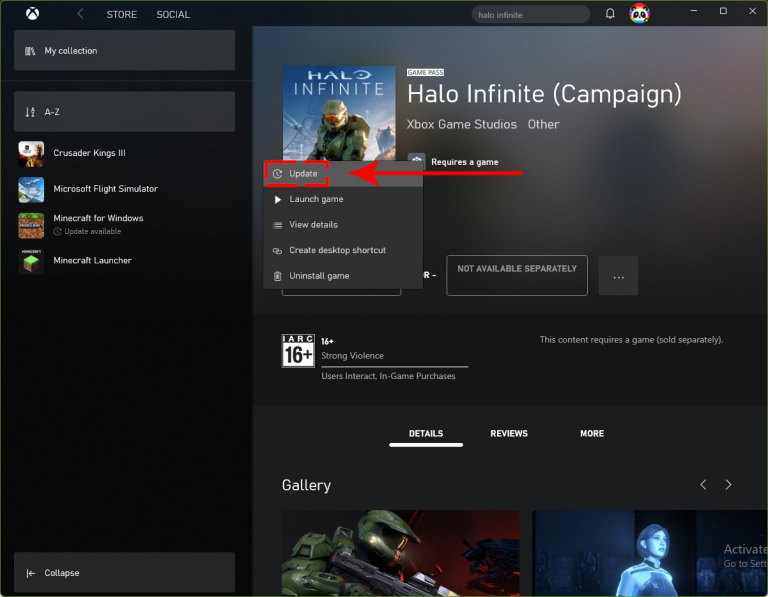
Task: Click the GAME PASS badge
Action: [x=425, y=72]
